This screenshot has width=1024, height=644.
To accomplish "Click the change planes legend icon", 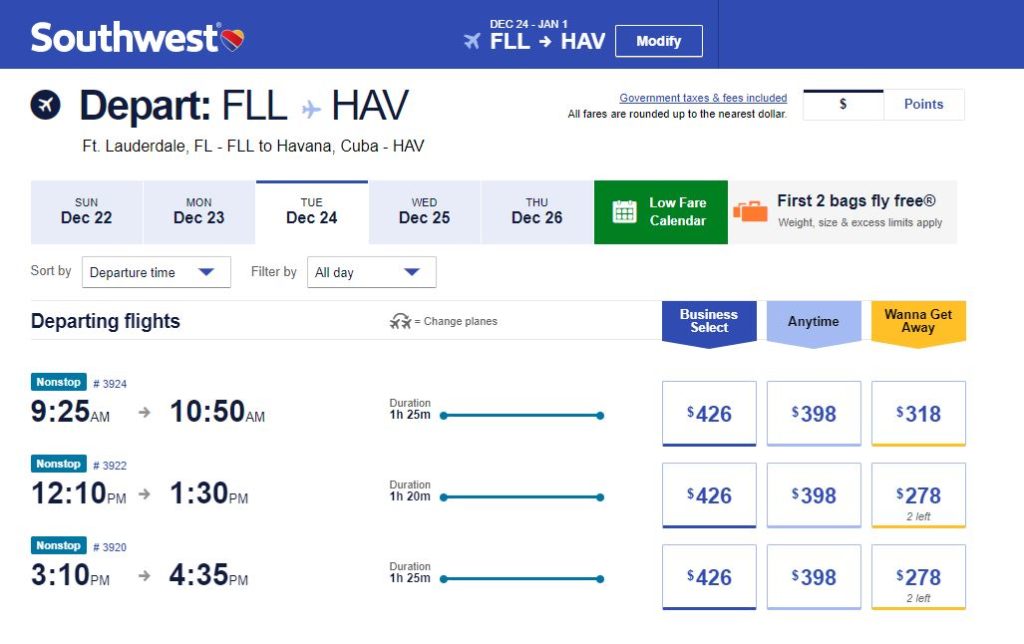I will [x=400, y=321].
